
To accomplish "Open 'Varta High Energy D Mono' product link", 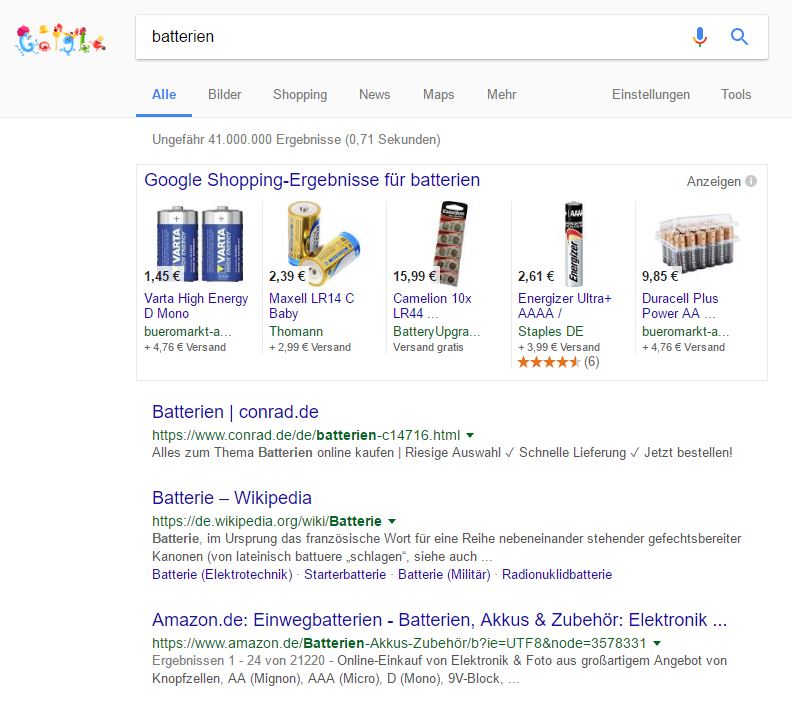I will point(196,306).
